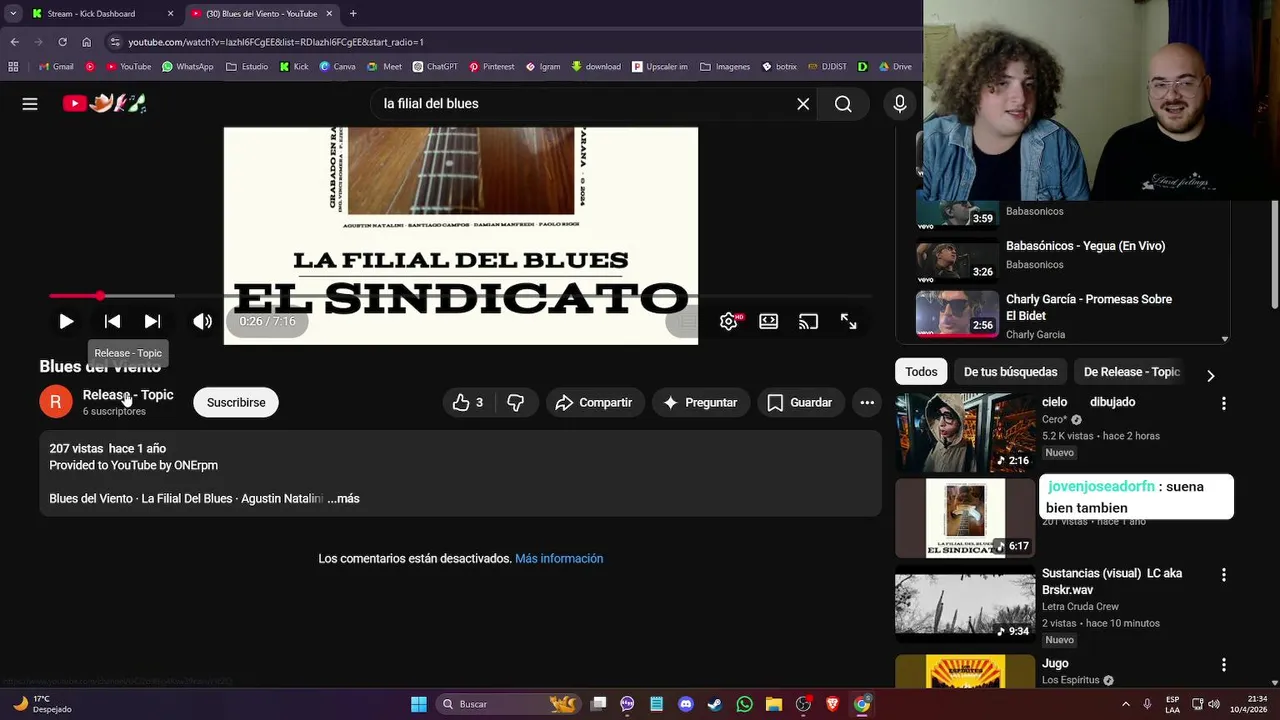1280x720 pixels.
Task: Enter fullscreen video mode
Action: point(848,322)
